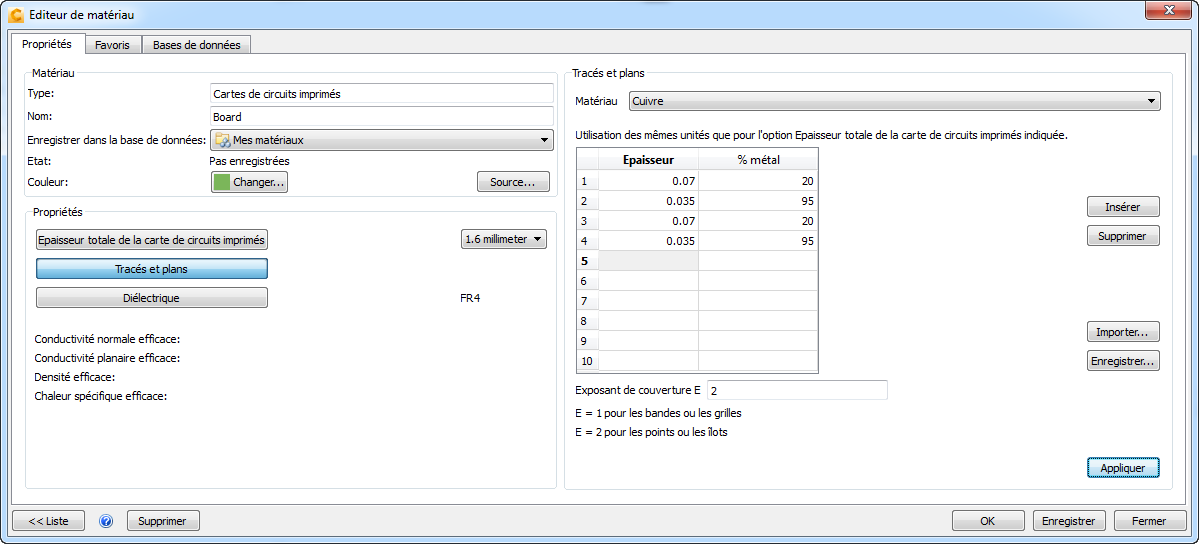Click the blue help question mark icon
Image resolution: width=1199 pixels, height=544 pixels.
(x=106, y=521)
